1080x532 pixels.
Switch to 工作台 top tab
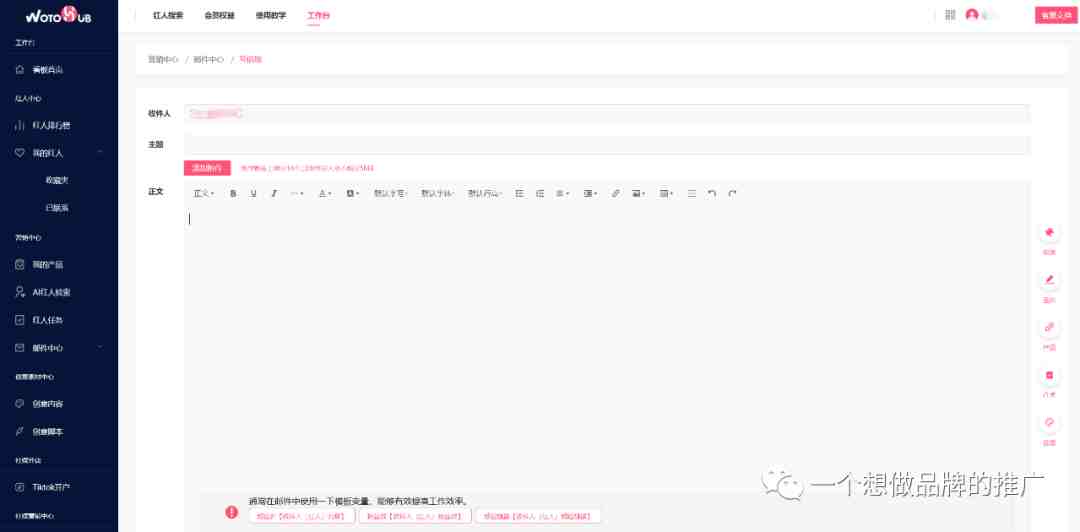[x=318, y=15]
